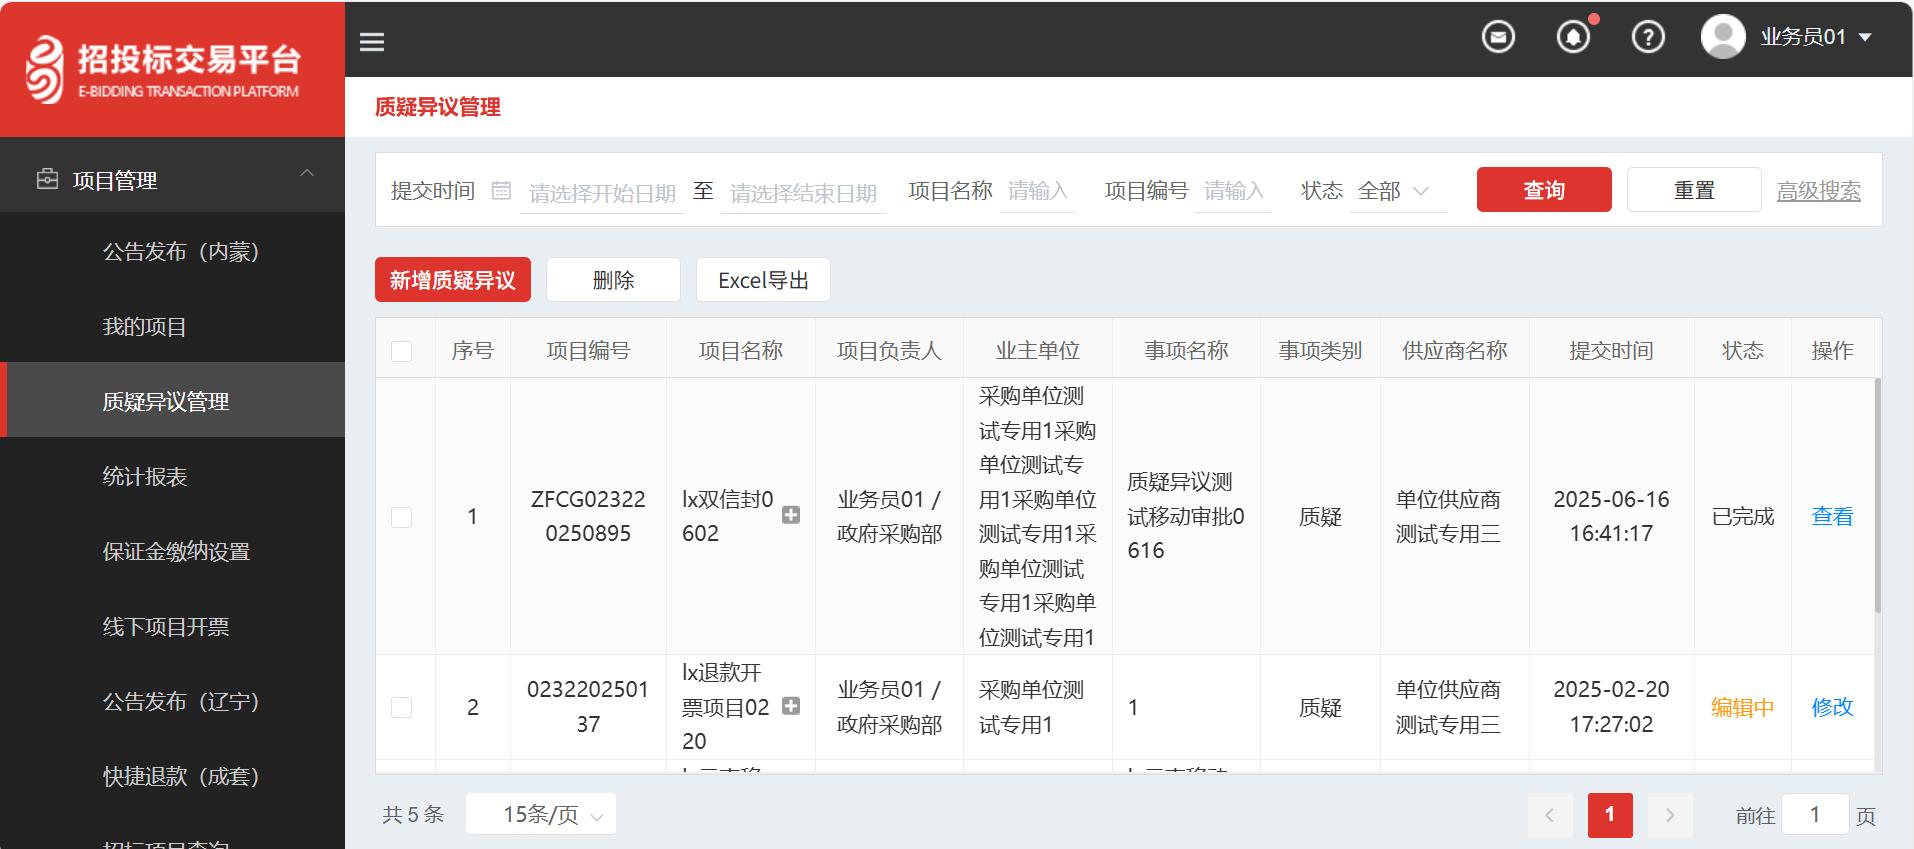Screen dimensions: 1914x849
Task: Open 统计报表 in the sidebar
Action: point(145,477)
